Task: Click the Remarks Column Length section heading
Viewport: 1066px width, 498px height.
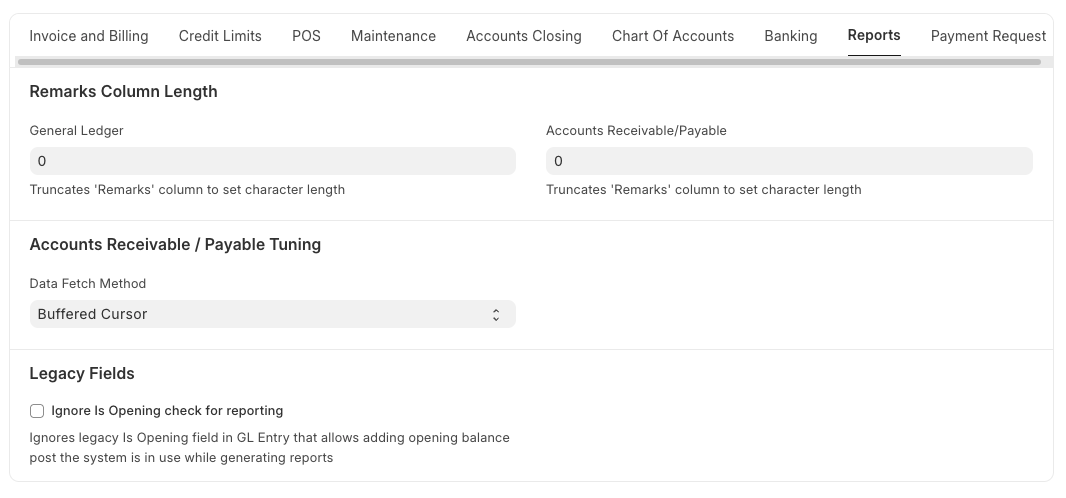Action: tap(123, 92)
